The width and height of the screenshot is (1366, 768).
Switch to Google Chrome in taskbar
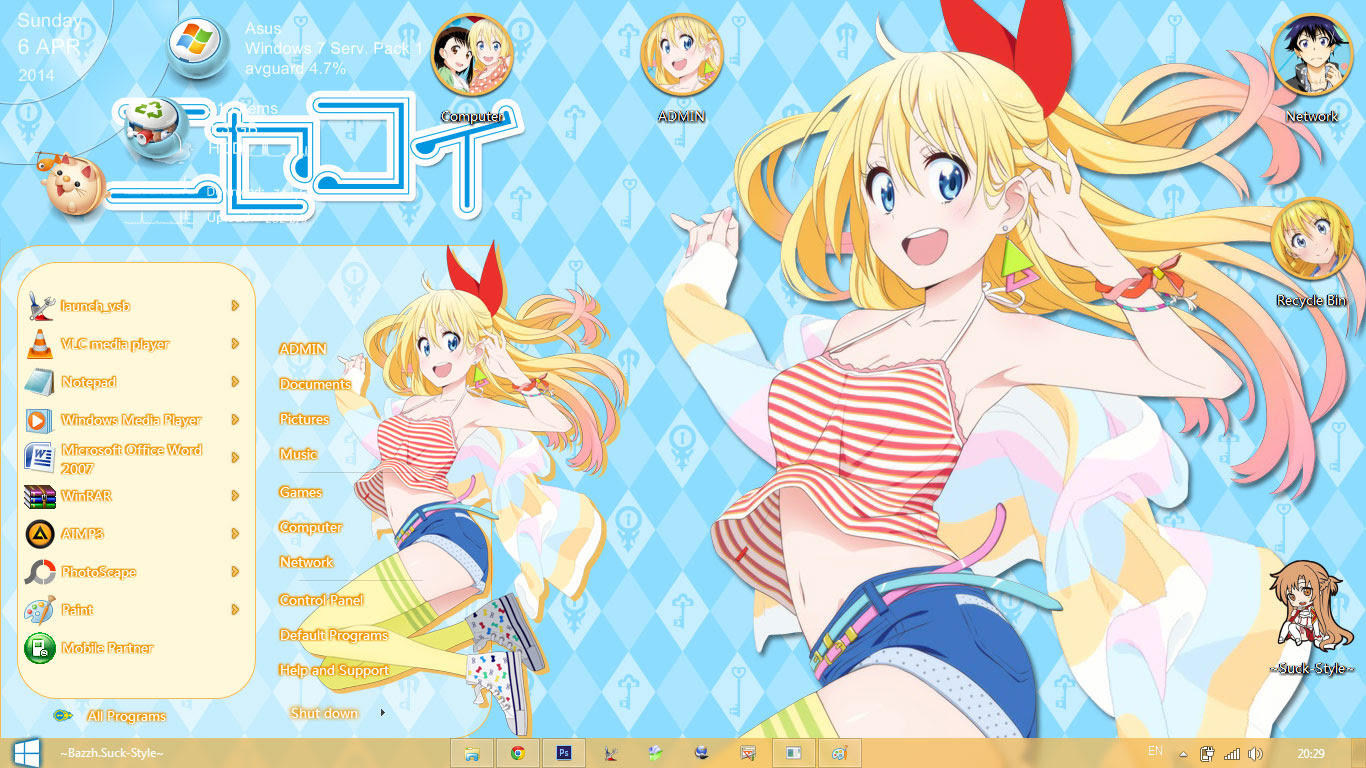[517, 753]
